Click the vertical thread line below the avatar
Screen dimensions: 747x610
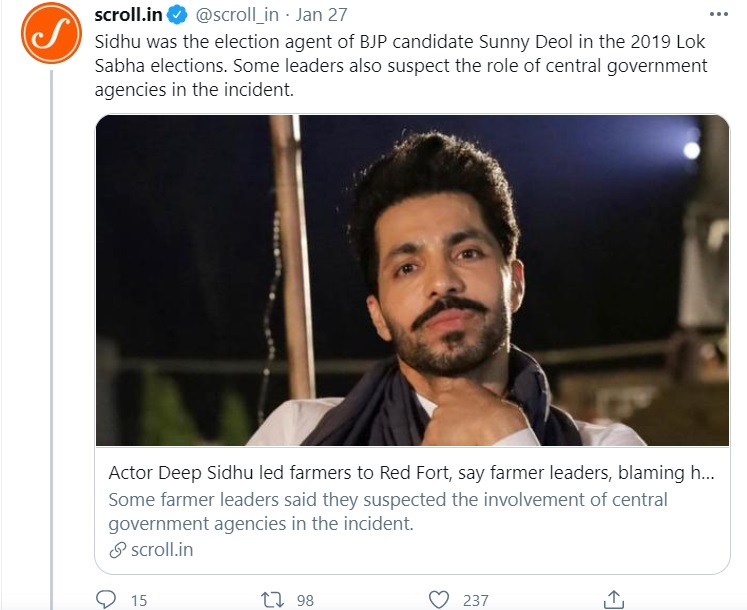[50, 330]
